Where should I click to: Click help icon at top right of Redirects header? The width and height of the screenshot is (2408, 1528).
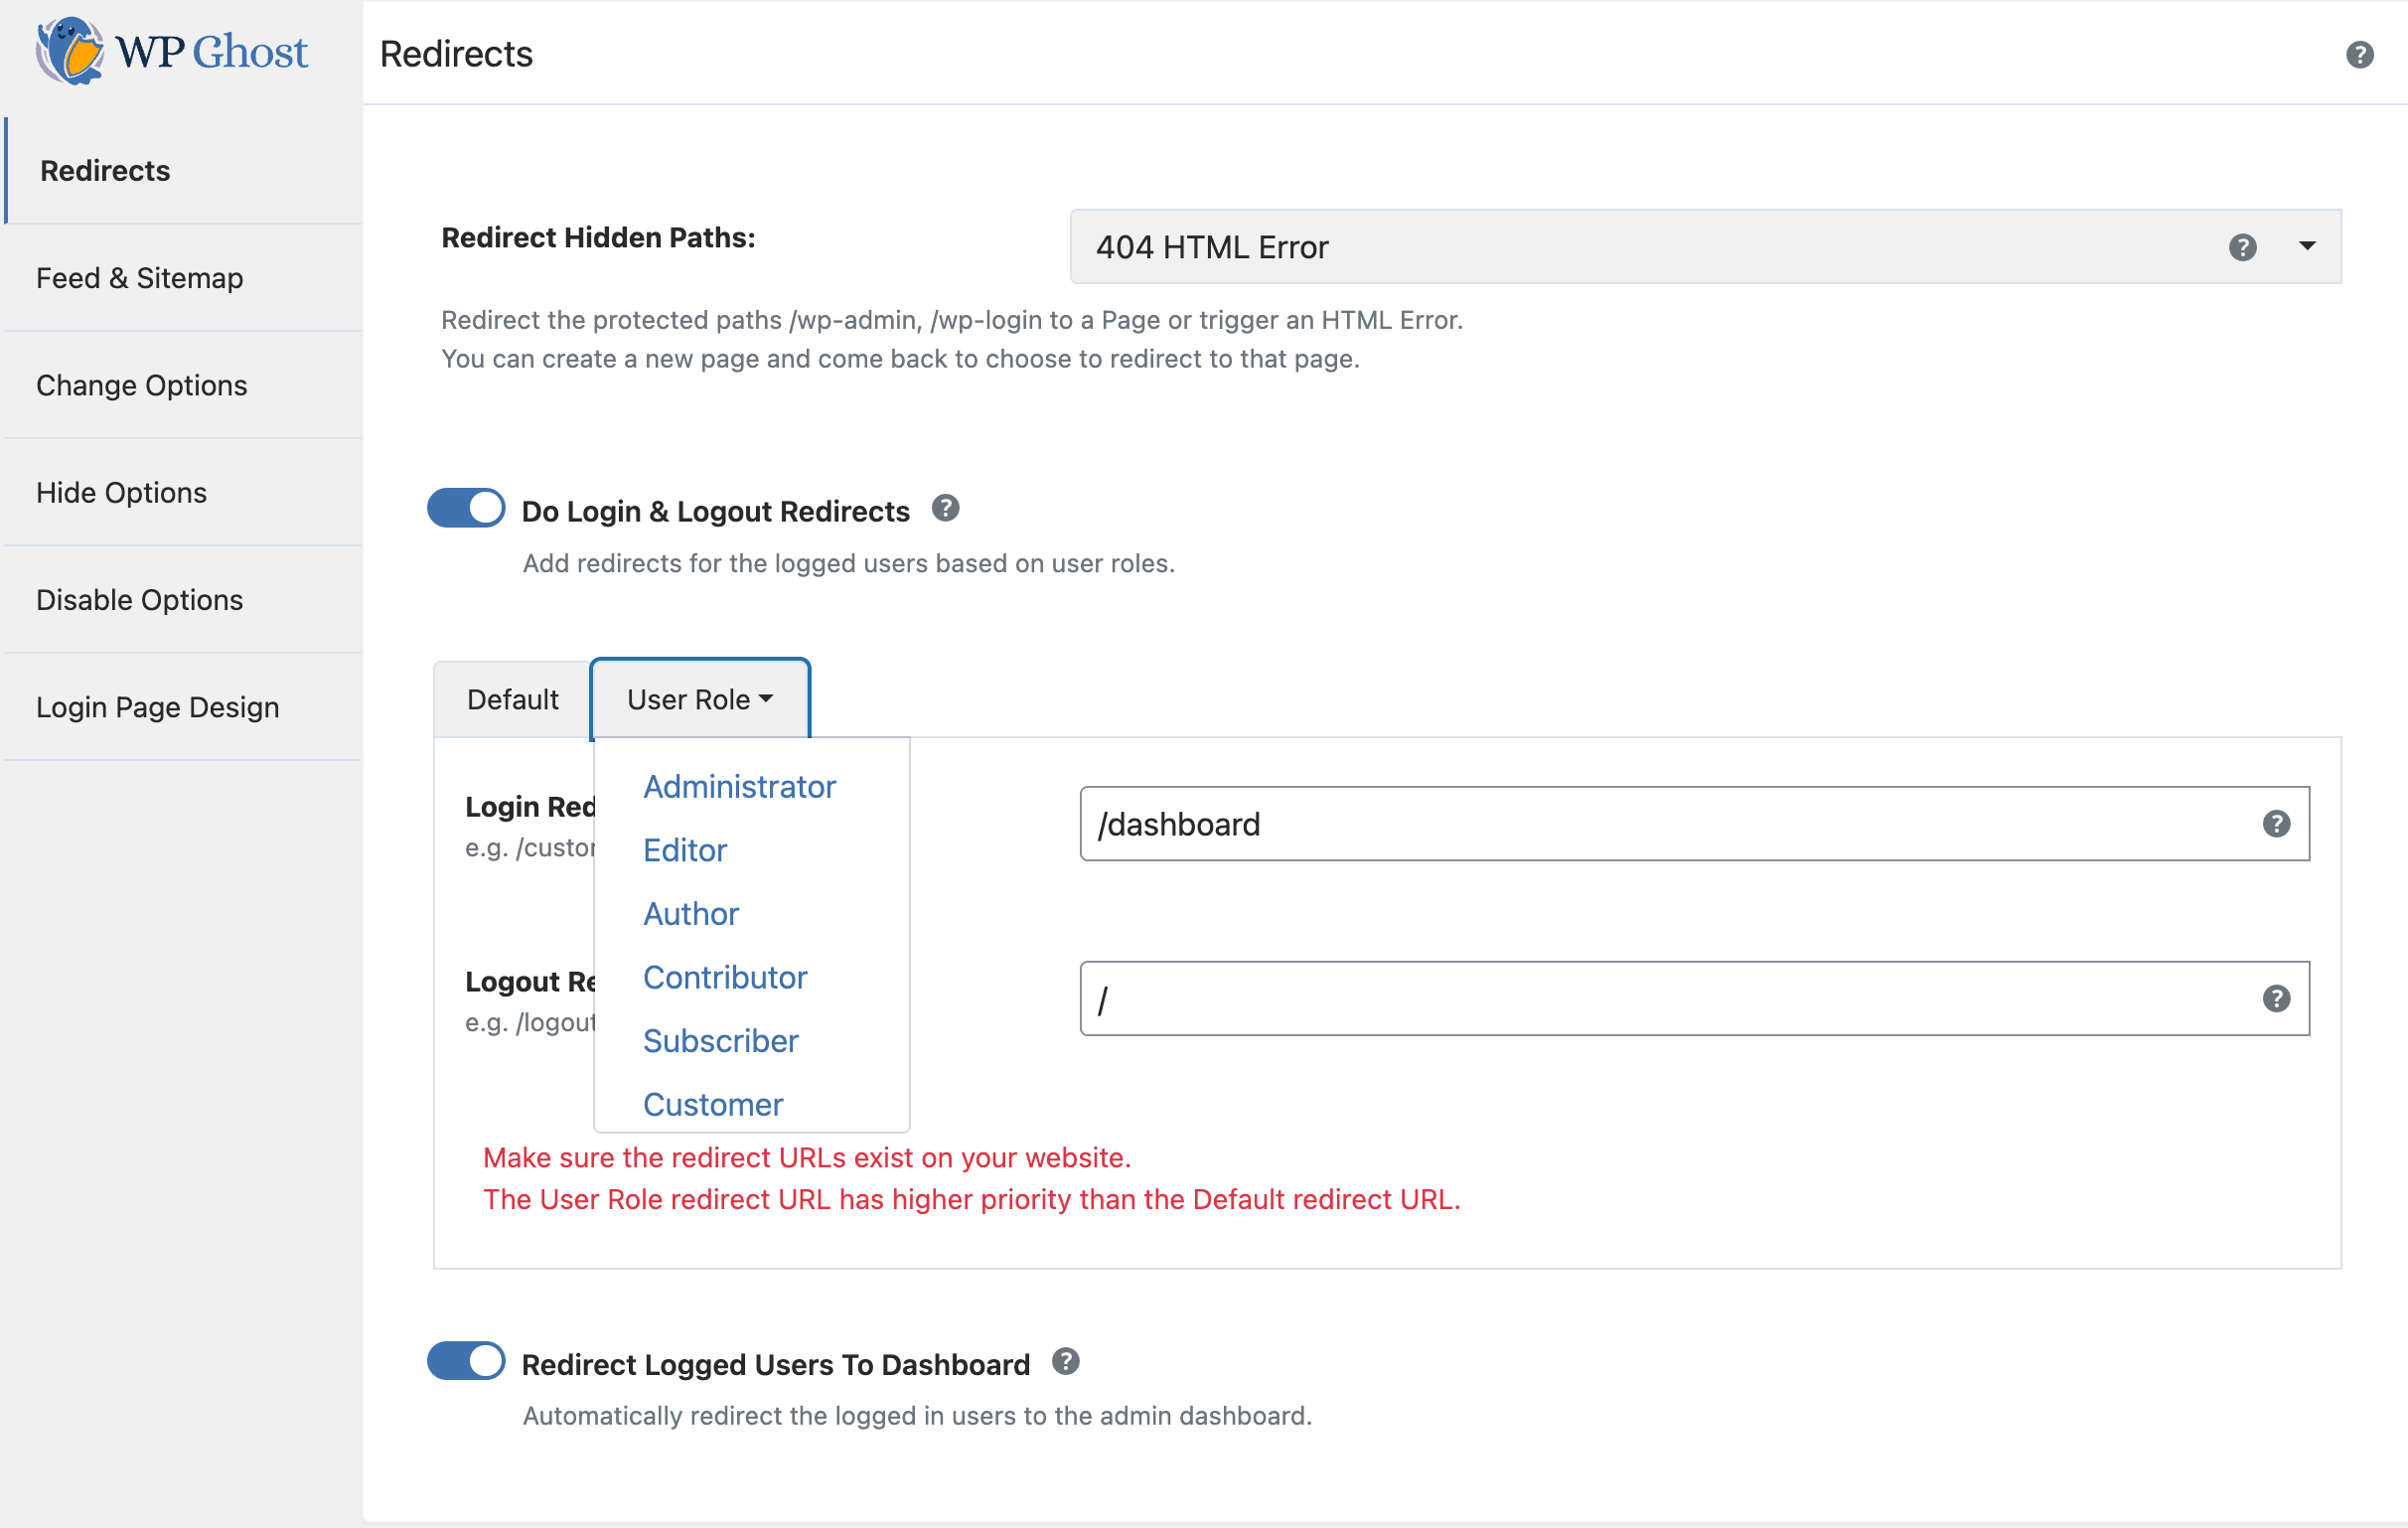click(2359, 54)
